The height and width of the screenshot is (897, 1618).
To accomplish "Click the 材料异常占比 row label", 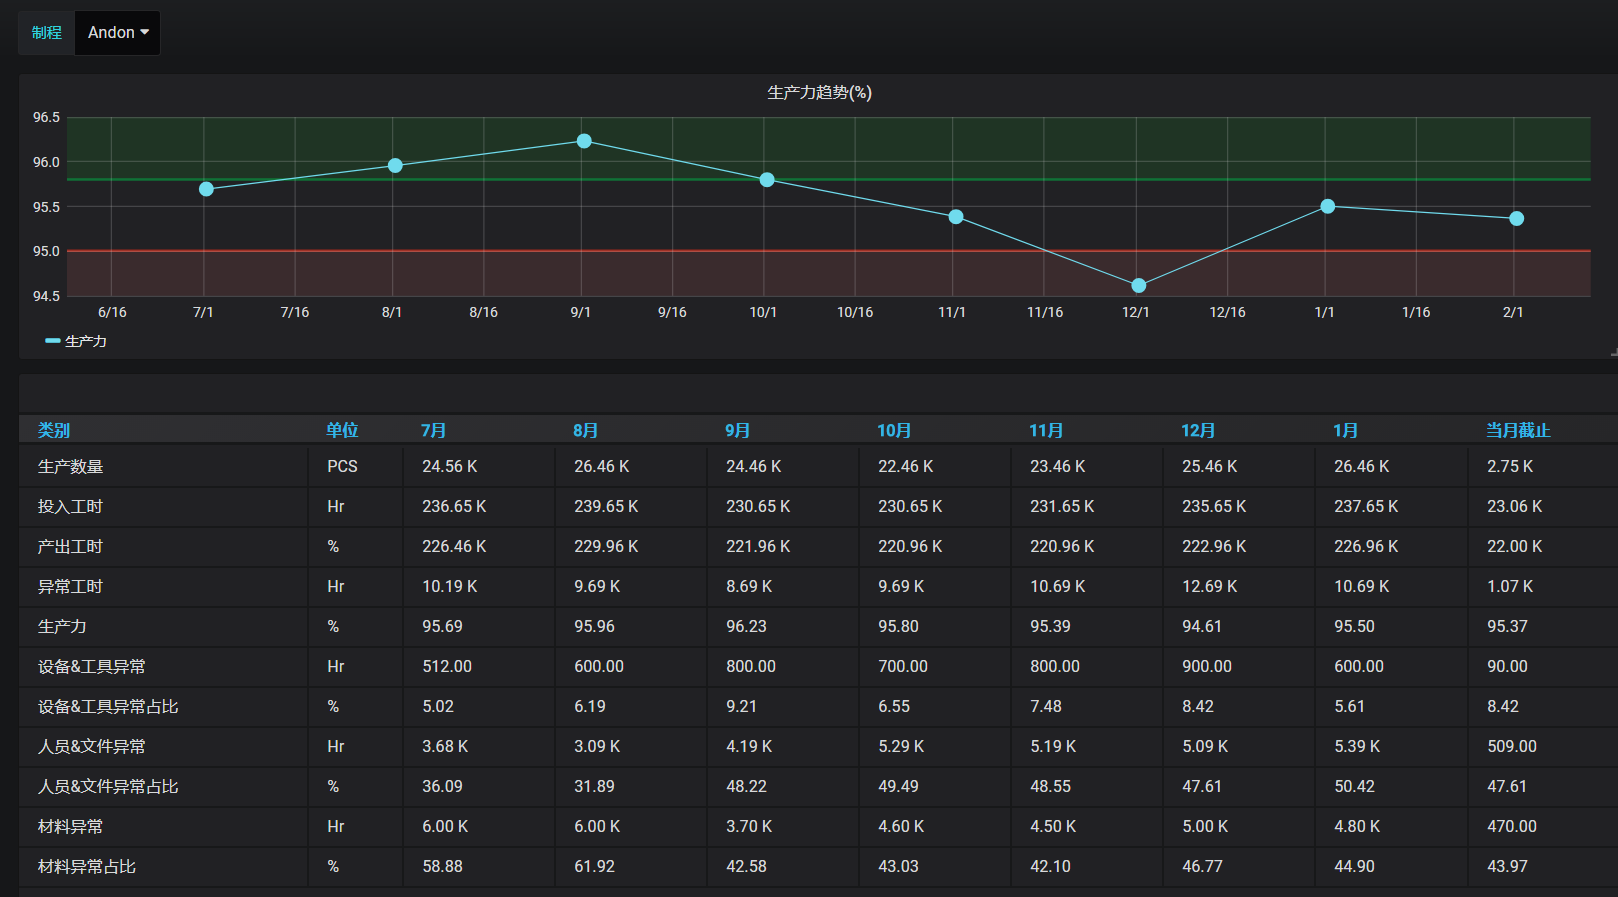I will (x=87, y=867).
